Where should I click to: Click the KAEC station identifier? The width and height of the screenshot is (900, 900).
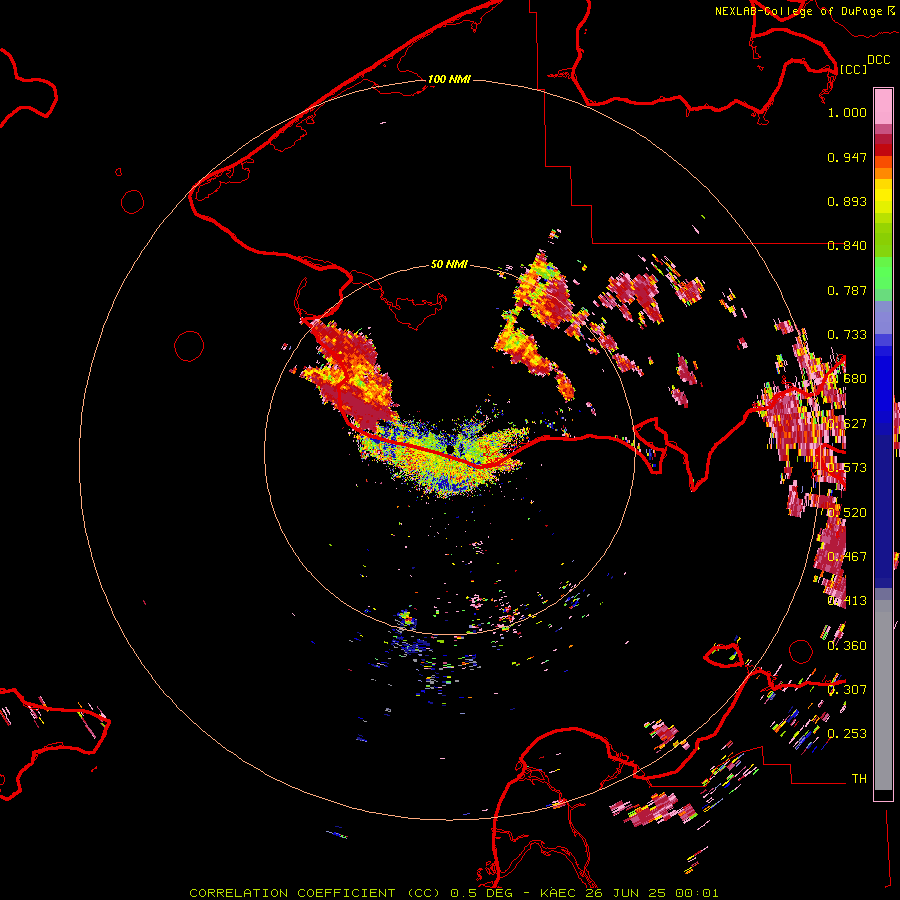point(559,893)
